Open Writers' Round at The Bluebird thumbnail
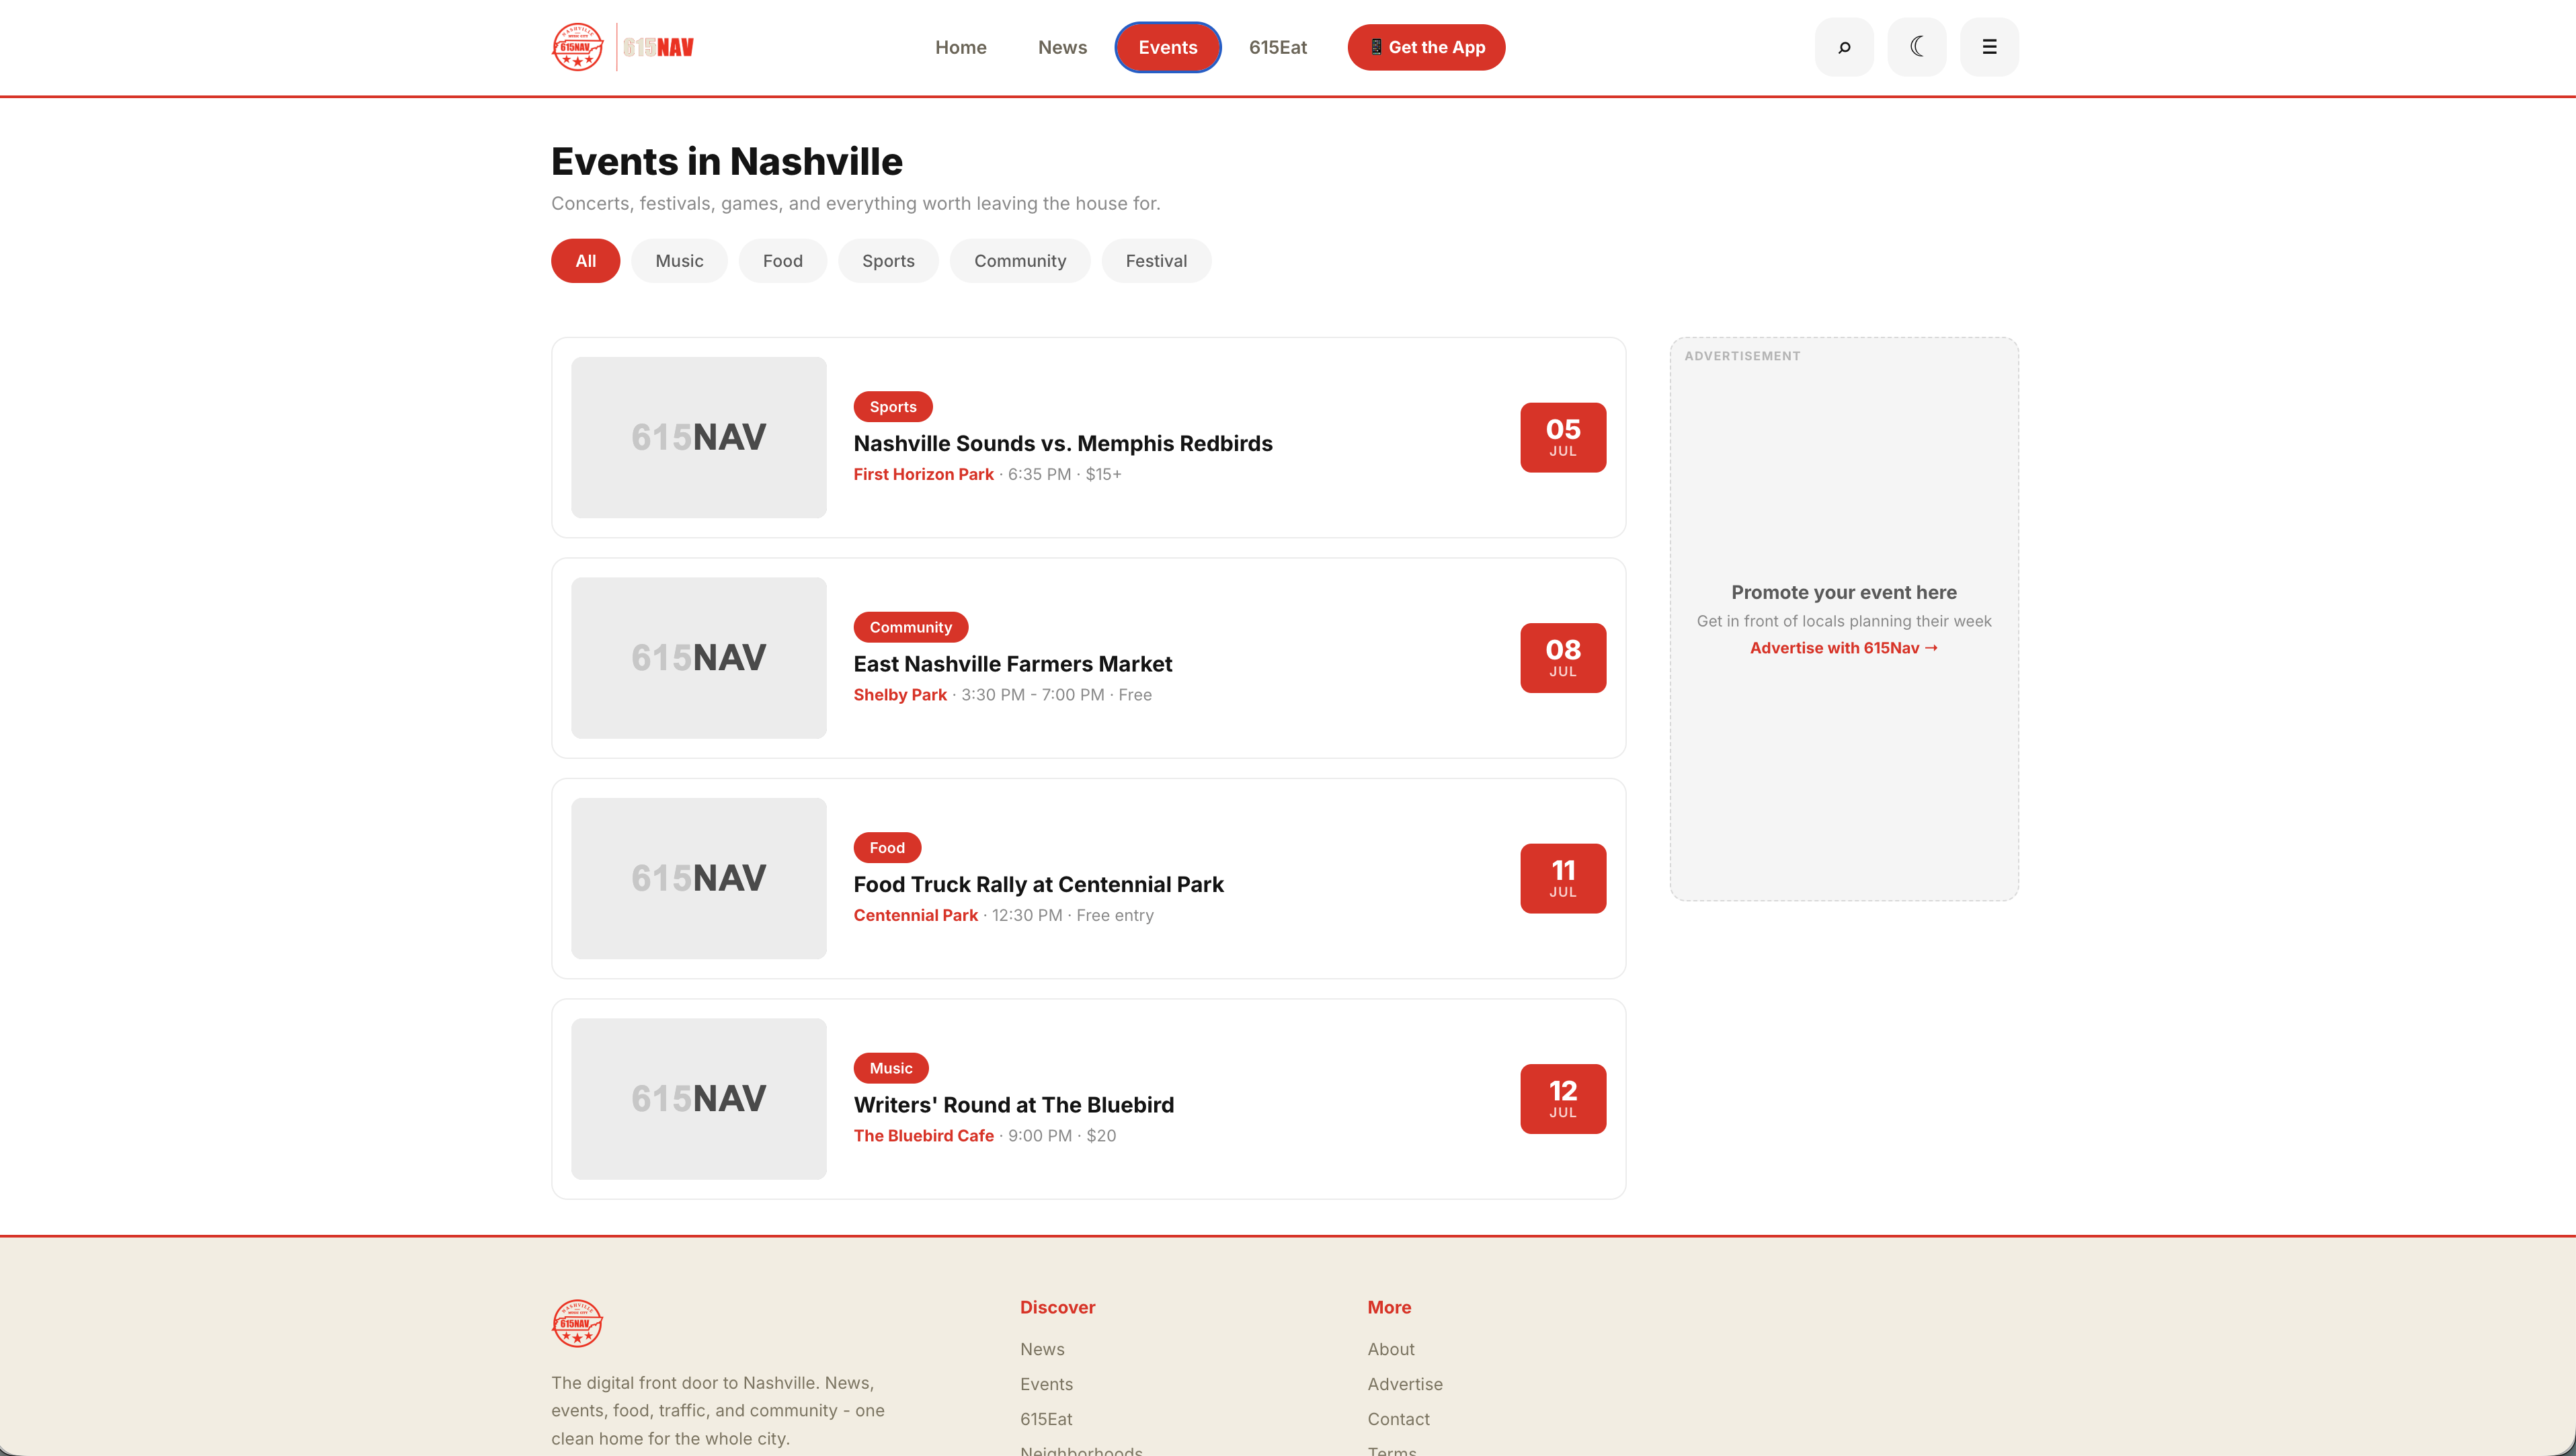The image size is (2576, 1456). [699, 1098]
